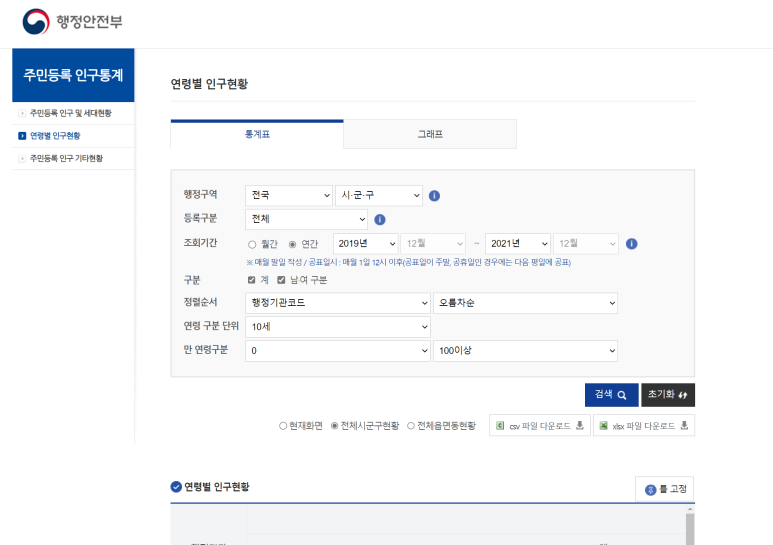
Task: Open info icon beside 등록구분 dropdown
Action: coord(380,219)
